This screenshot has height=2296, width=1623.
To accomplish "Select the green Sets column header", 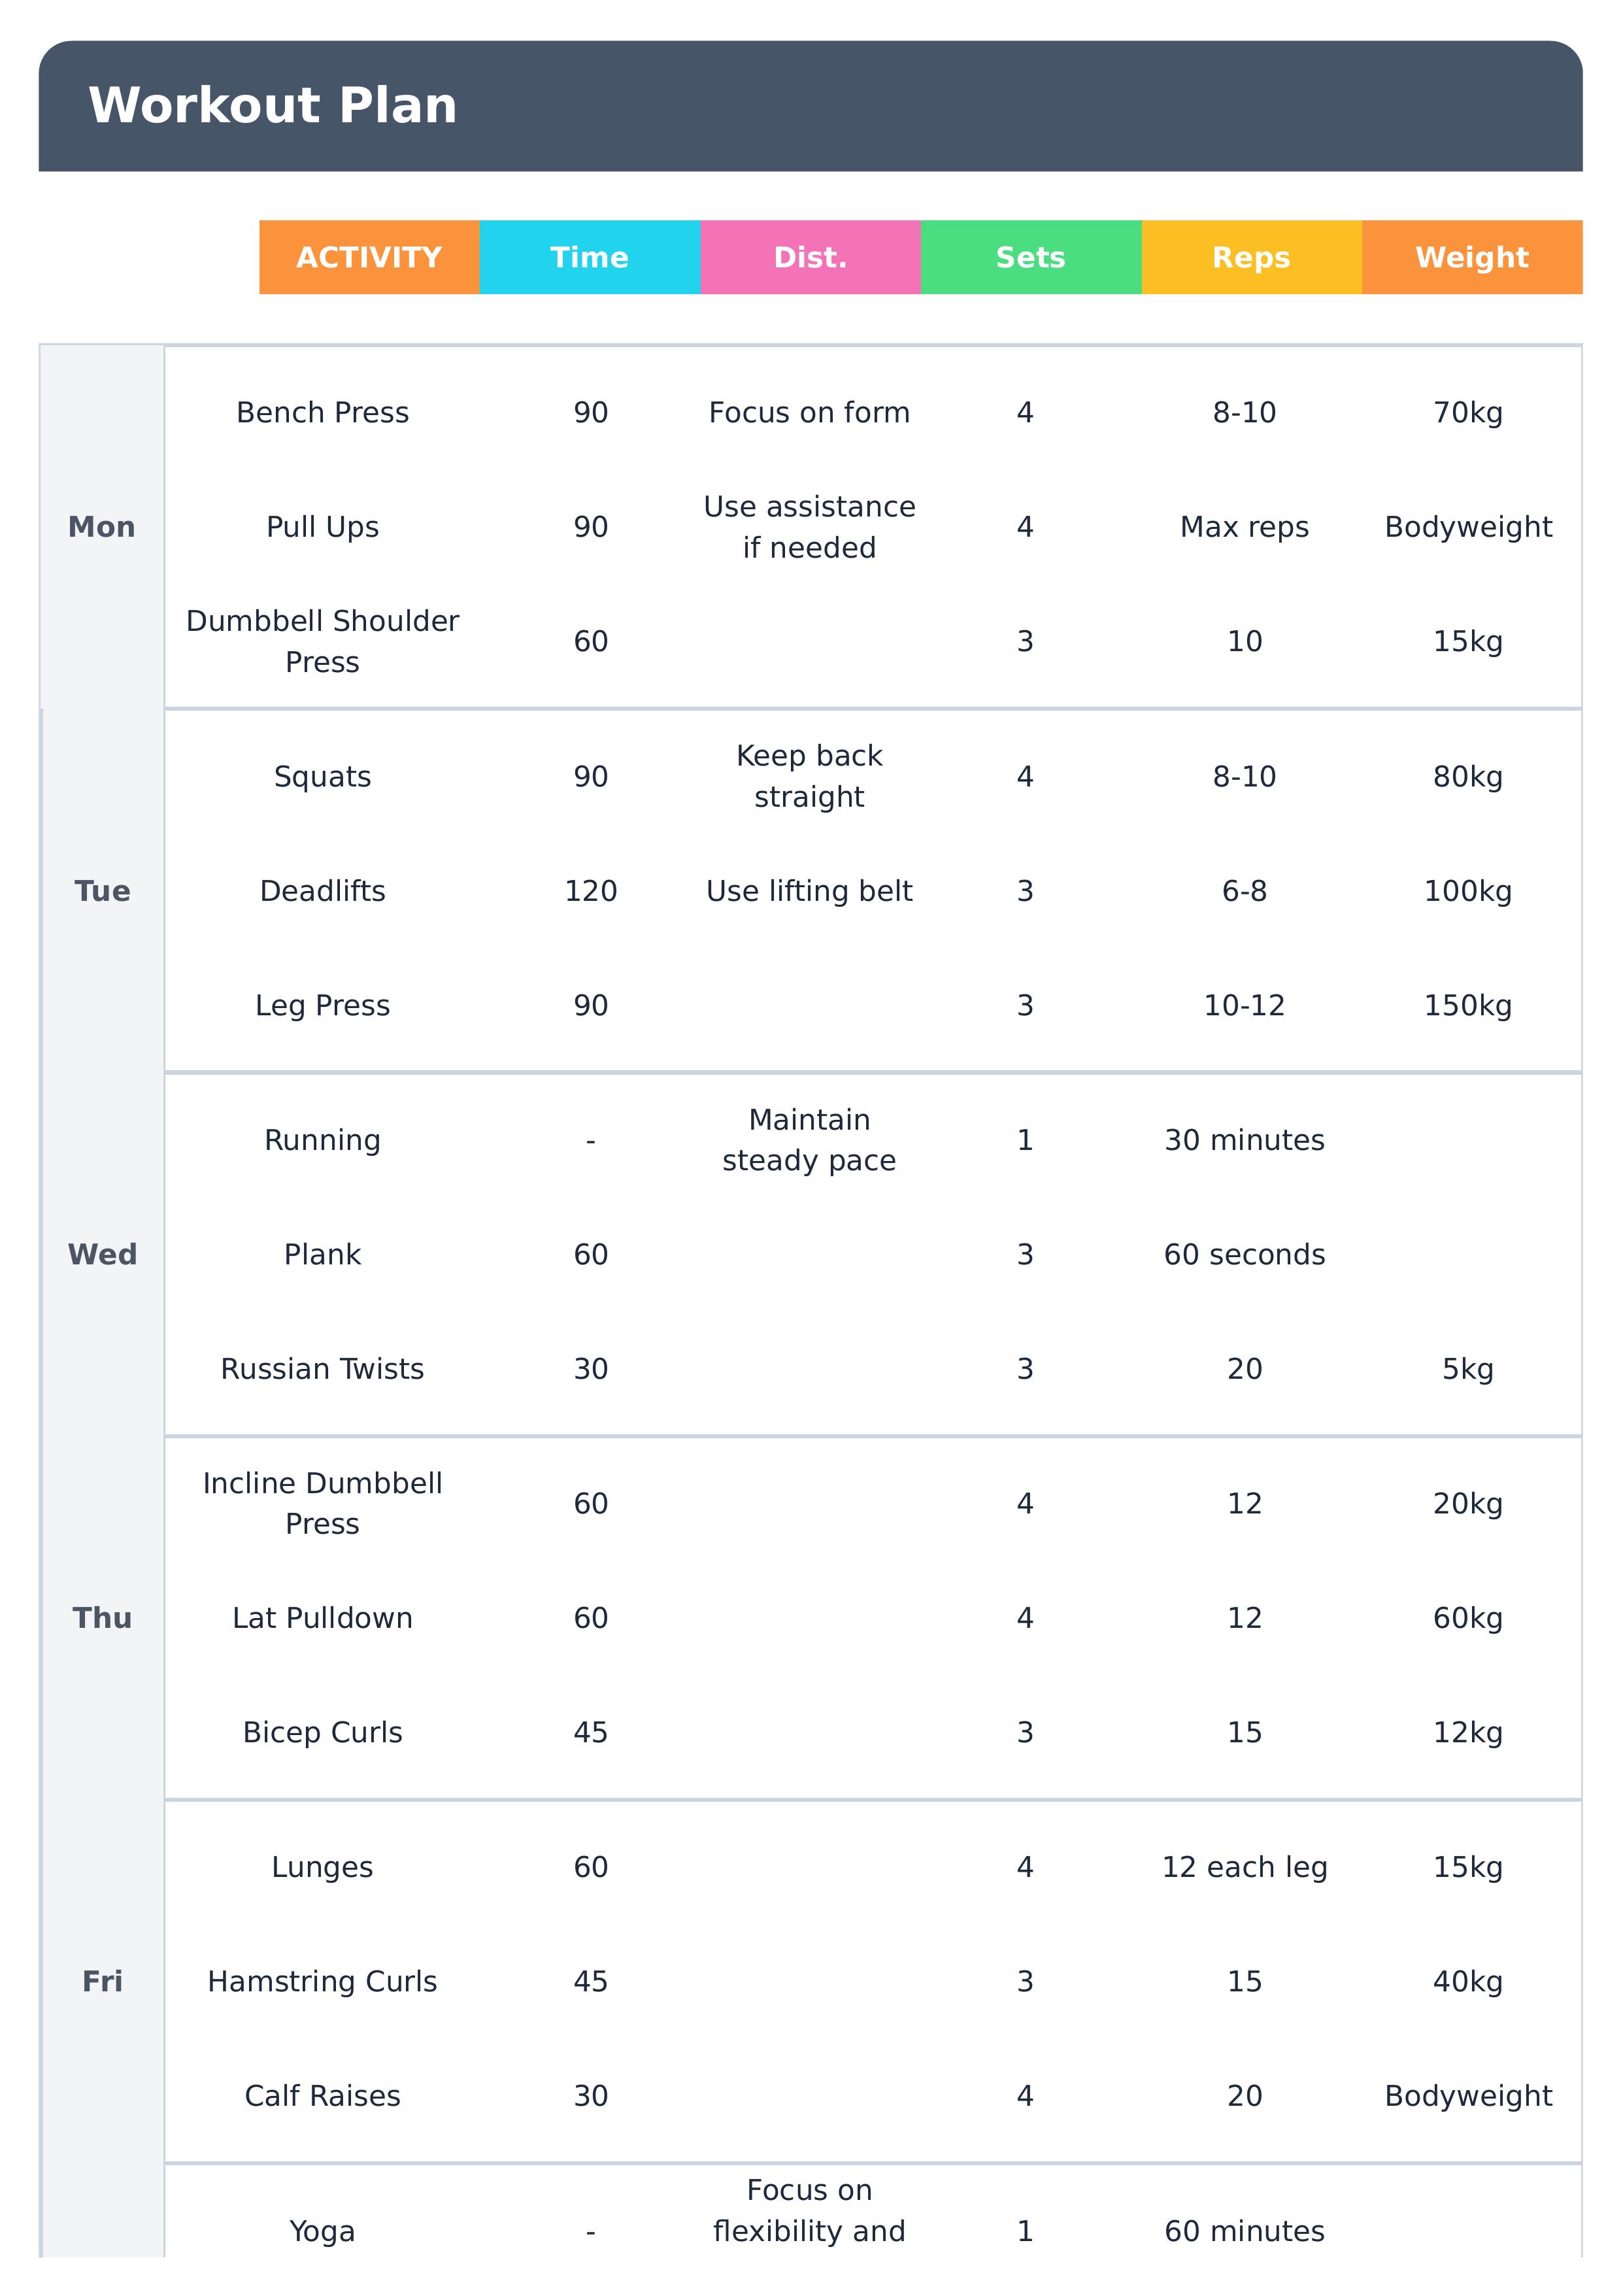I will tap(1030, 257).
